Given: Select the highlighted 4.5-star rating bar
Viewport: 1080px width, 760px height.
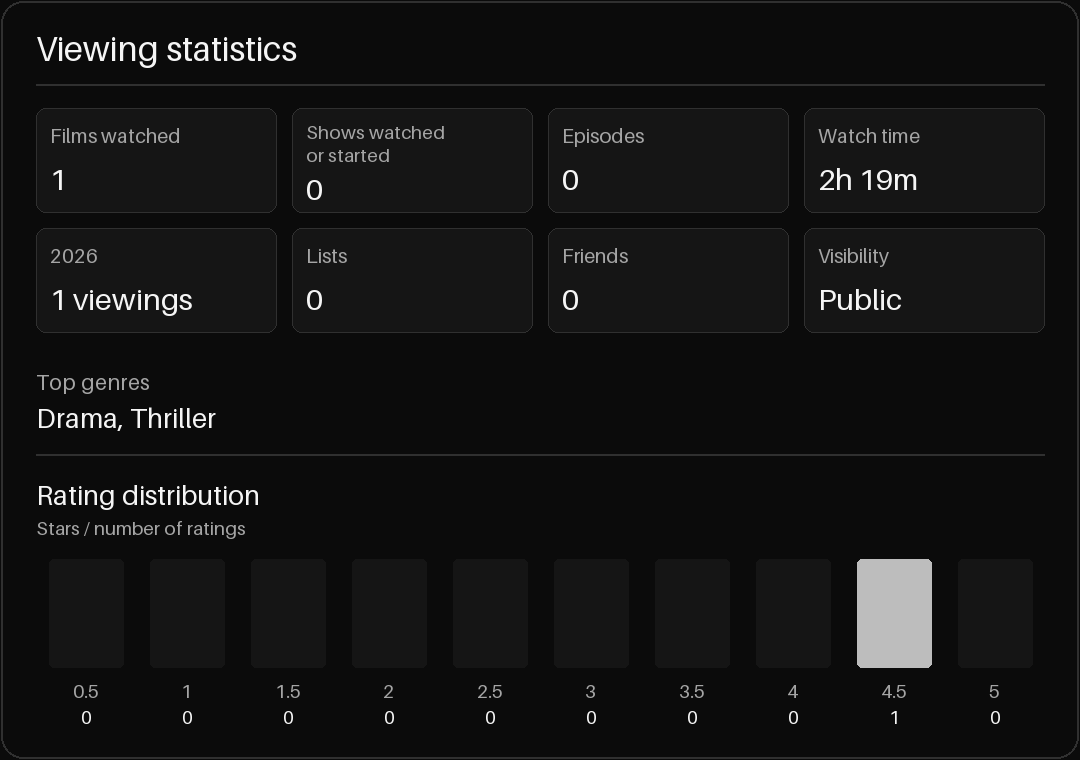Looking at the screenshot, I should [894, 613].
